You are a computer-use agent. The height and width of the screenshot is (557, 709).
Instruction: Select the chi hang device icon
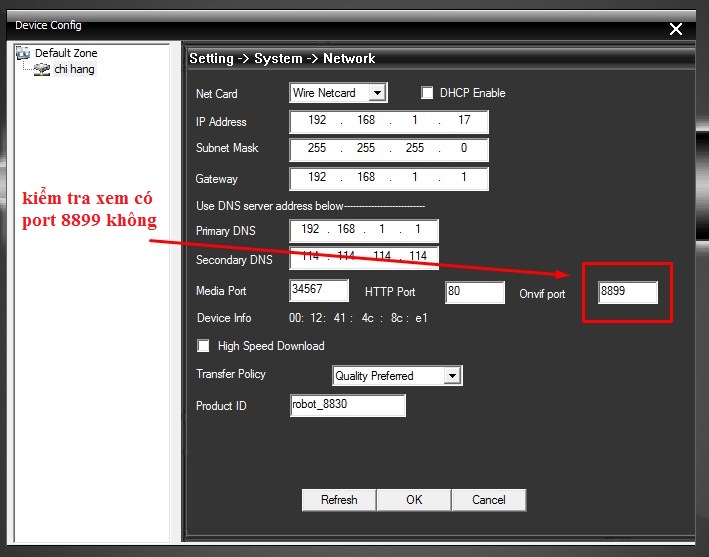click(42, 69)
